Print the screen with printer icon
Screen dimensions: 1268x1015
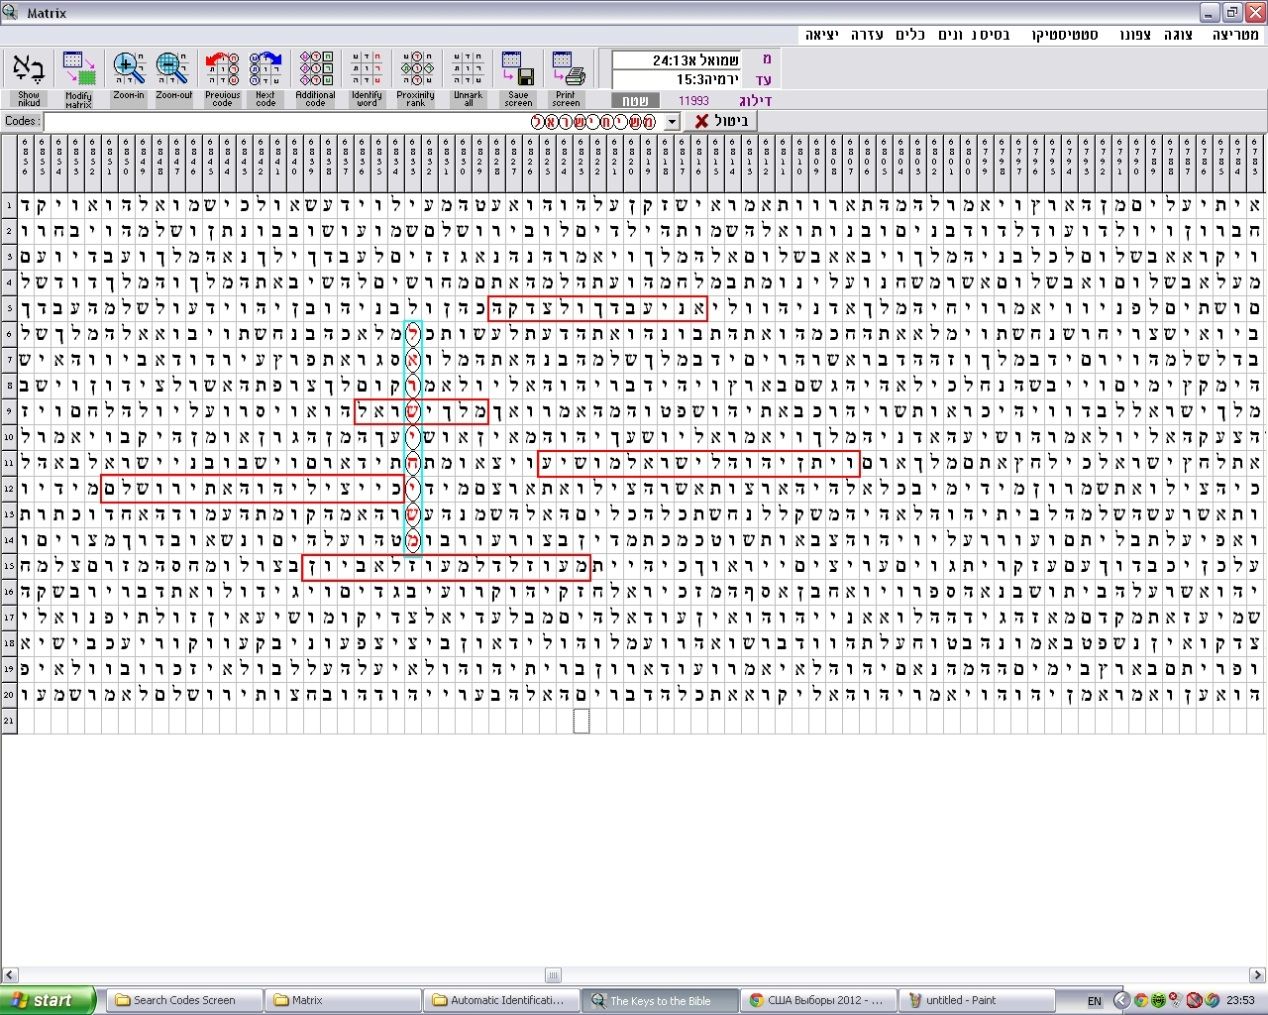567,70
